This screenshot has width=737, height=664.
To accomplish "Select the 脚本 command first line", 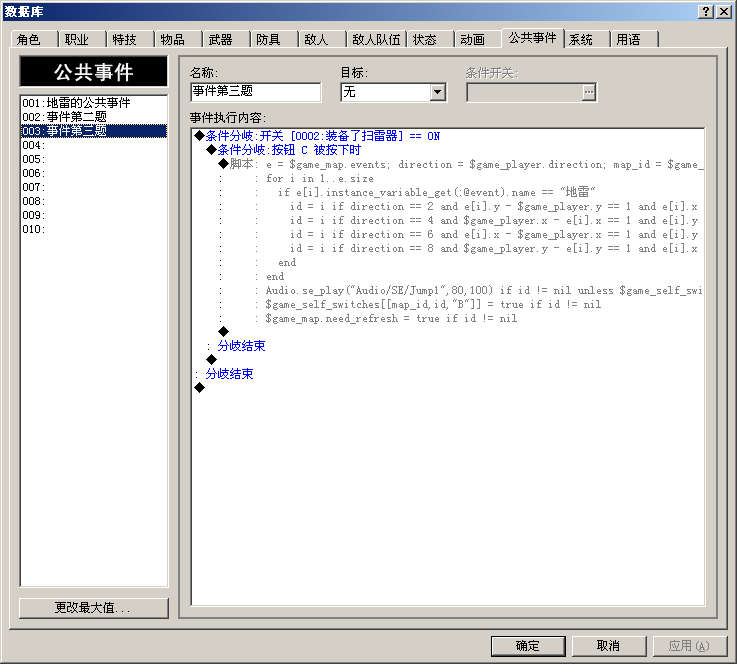I will pos(448,164).
